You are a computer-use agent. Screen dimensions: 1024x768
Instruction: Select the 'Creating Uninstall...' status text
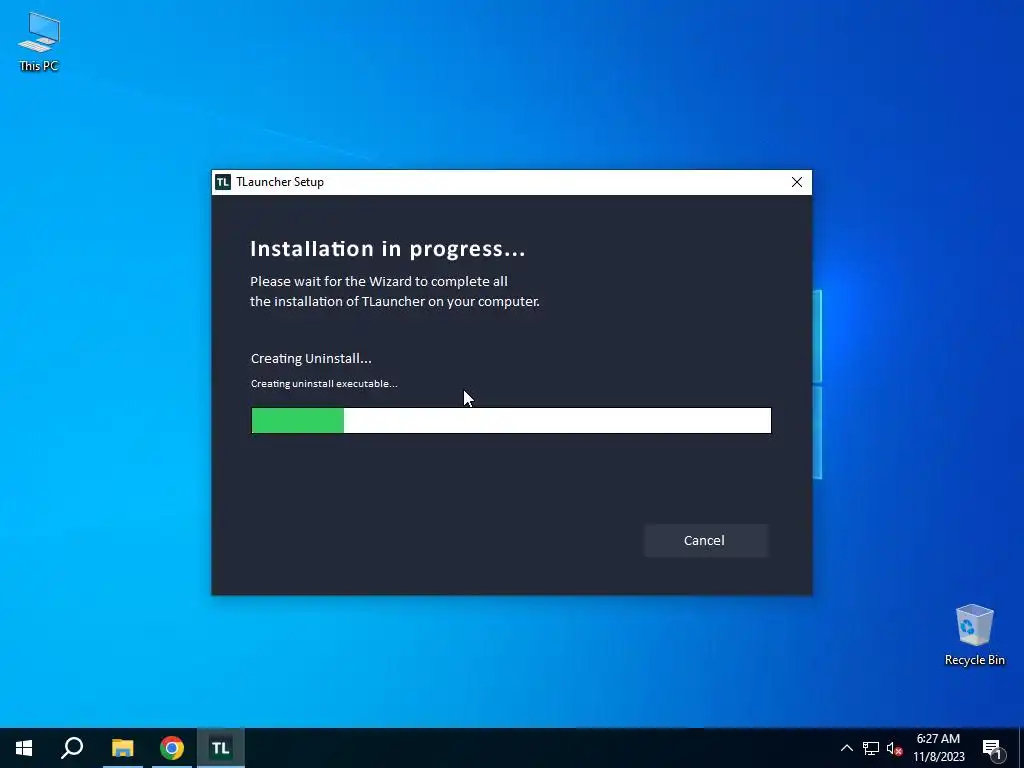pos(311,359)
